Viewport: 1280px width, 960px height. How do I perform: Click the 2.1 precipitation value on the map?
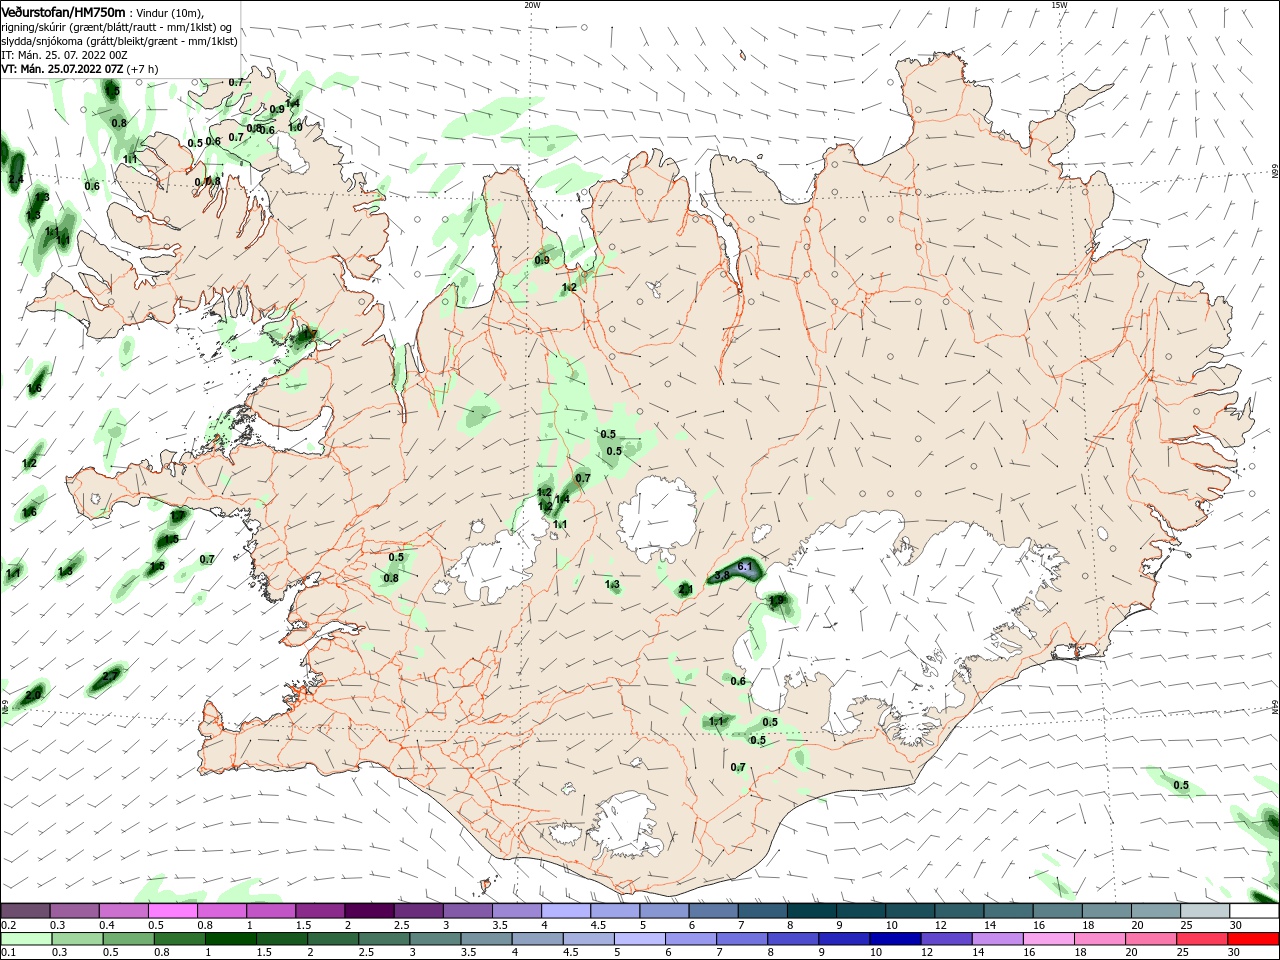click(x=685, y=590)
